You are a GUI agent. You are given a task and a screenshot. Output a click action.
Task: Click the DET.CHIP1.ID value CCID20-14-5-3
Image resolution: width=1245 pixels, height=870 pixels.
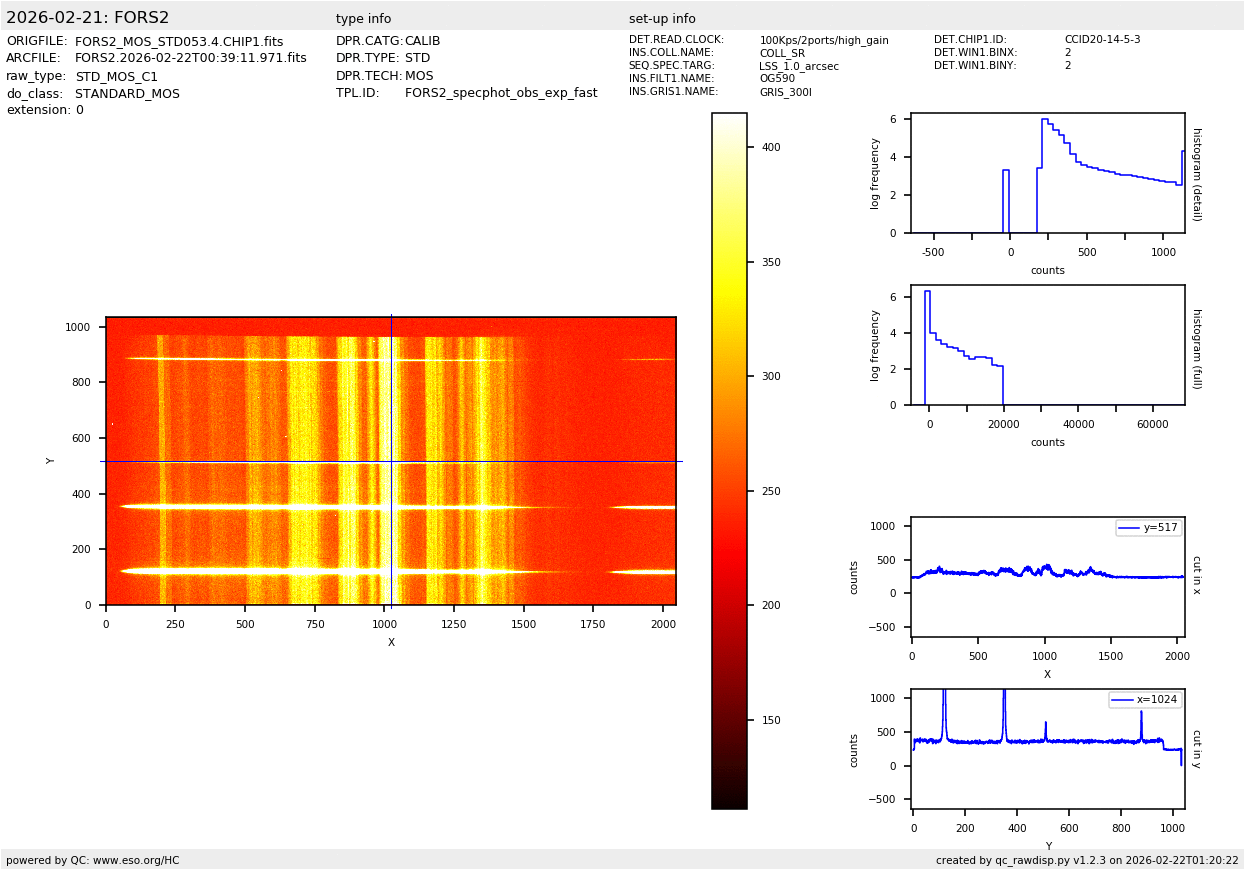(1102, 40)
